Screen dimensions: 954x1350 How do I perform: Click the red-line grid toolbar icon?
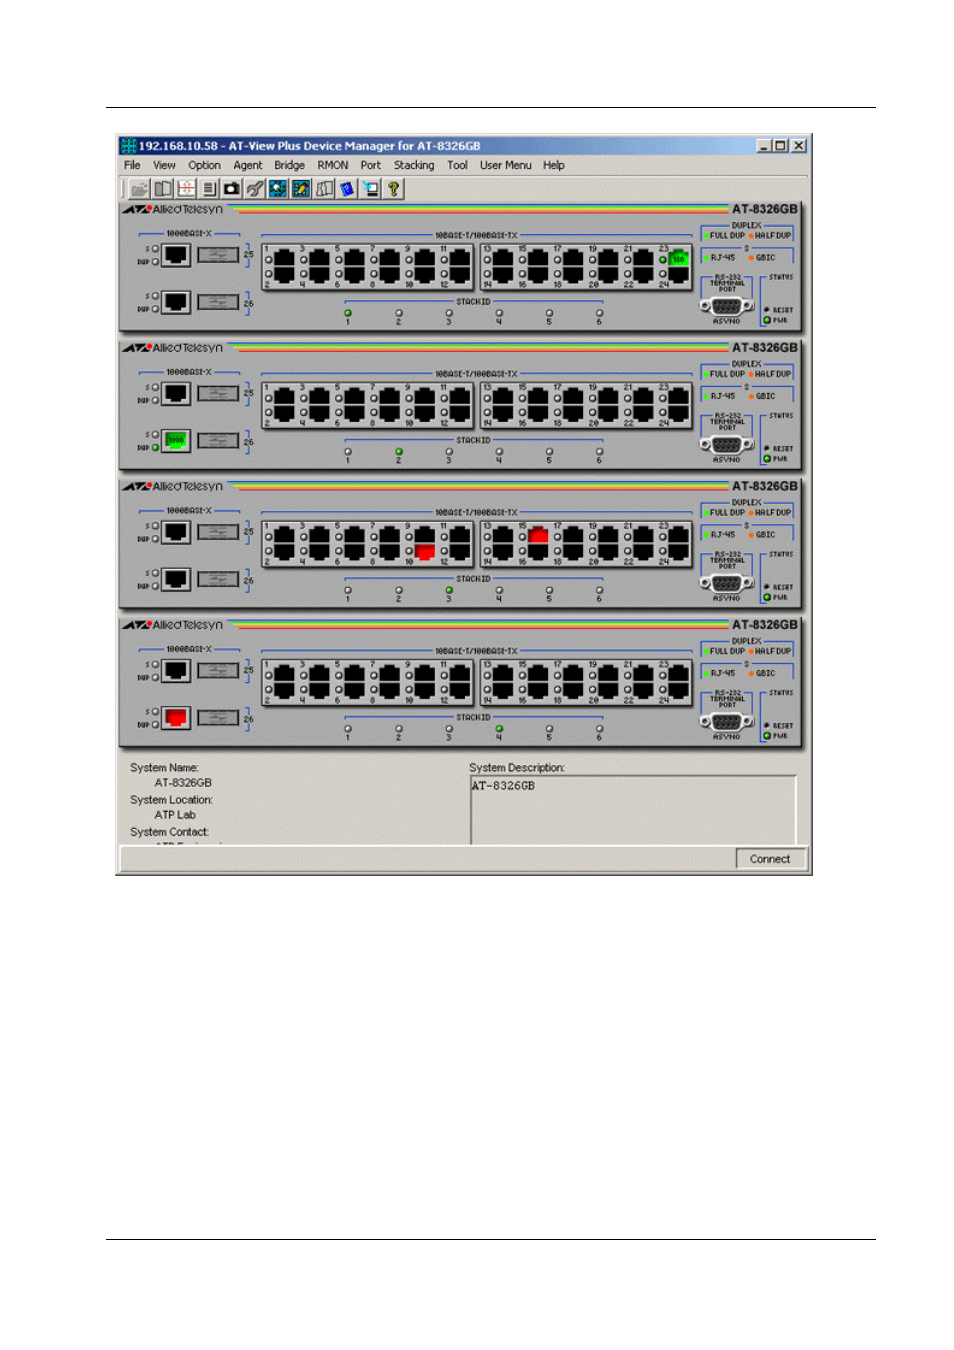186,189
